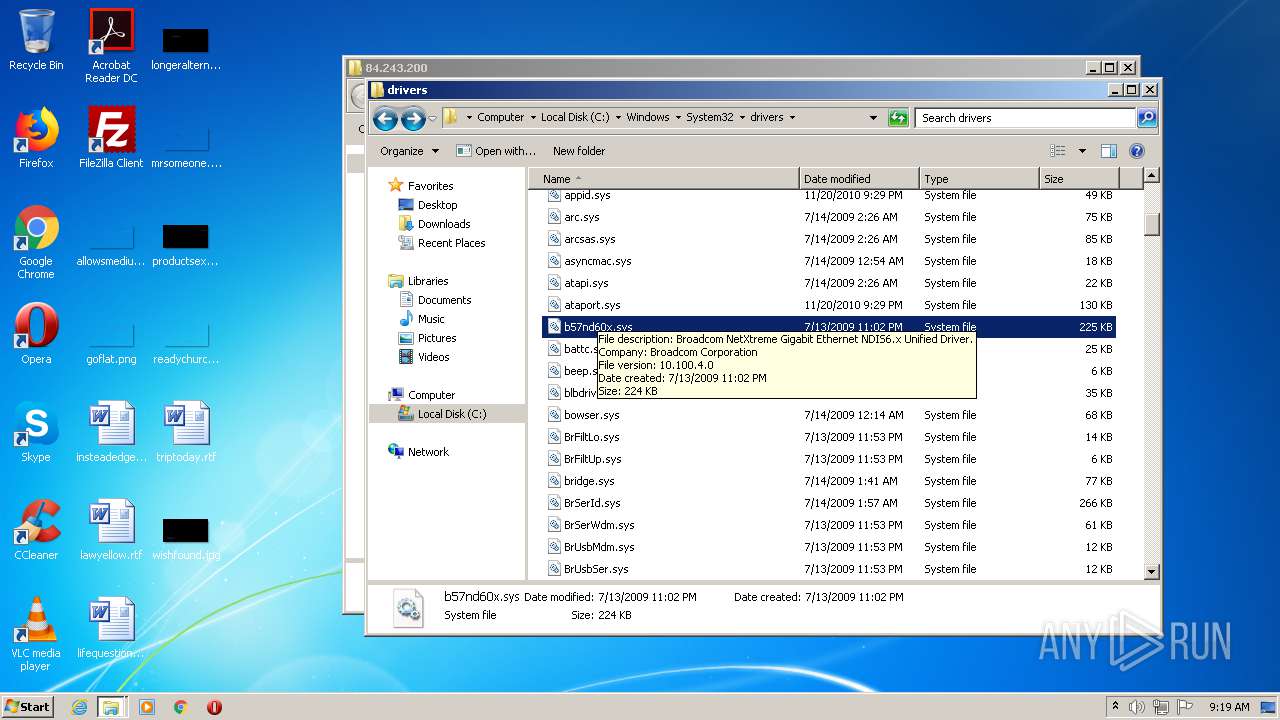
Task: Click the green Refresh button beside address bar
Action: [898, 118]
